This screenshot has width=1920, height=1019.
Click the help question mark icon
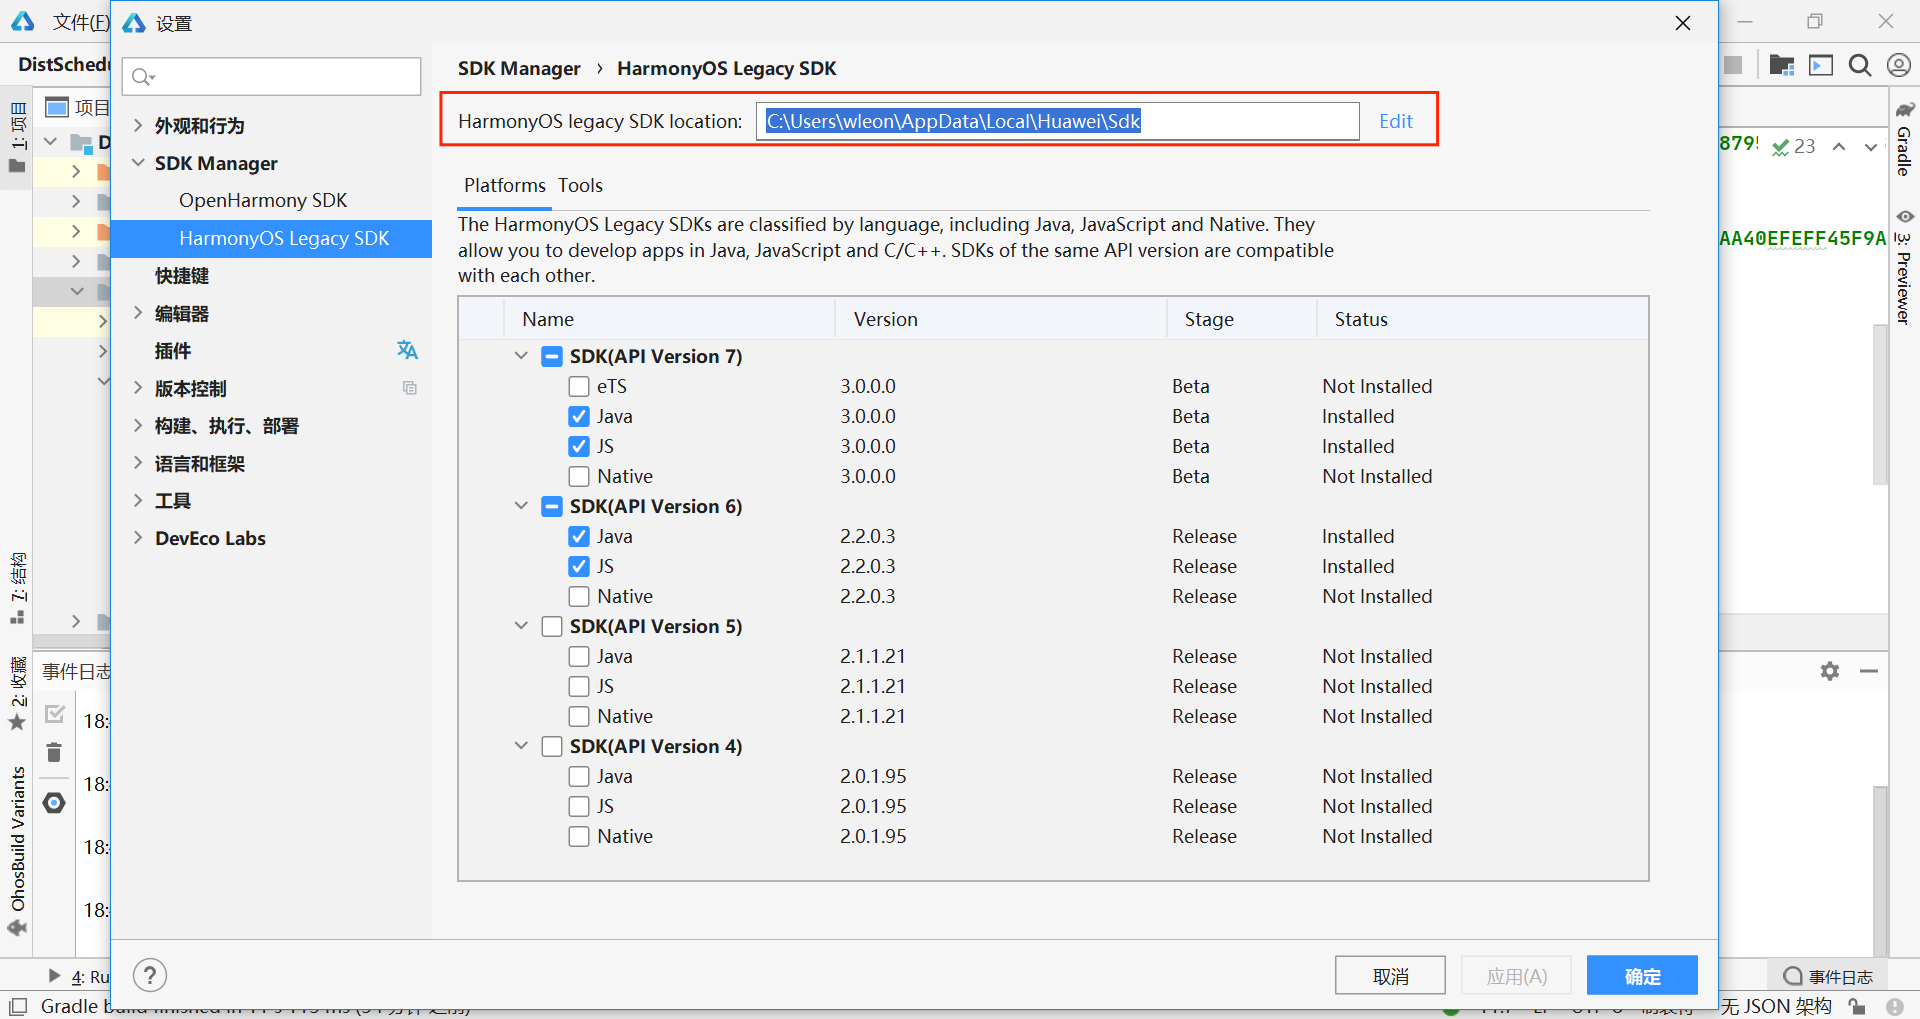[x=150, y=975]
